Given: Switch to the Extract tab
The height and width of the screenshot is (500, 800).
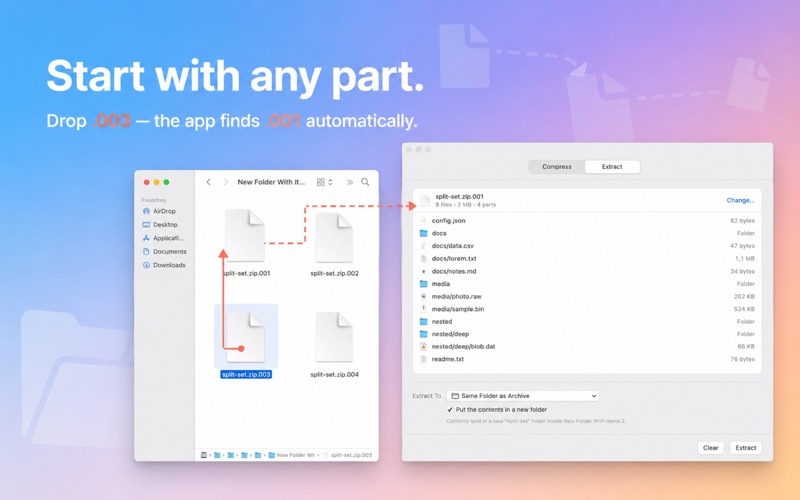Looking at the screenshot, I should coord(612,167).
